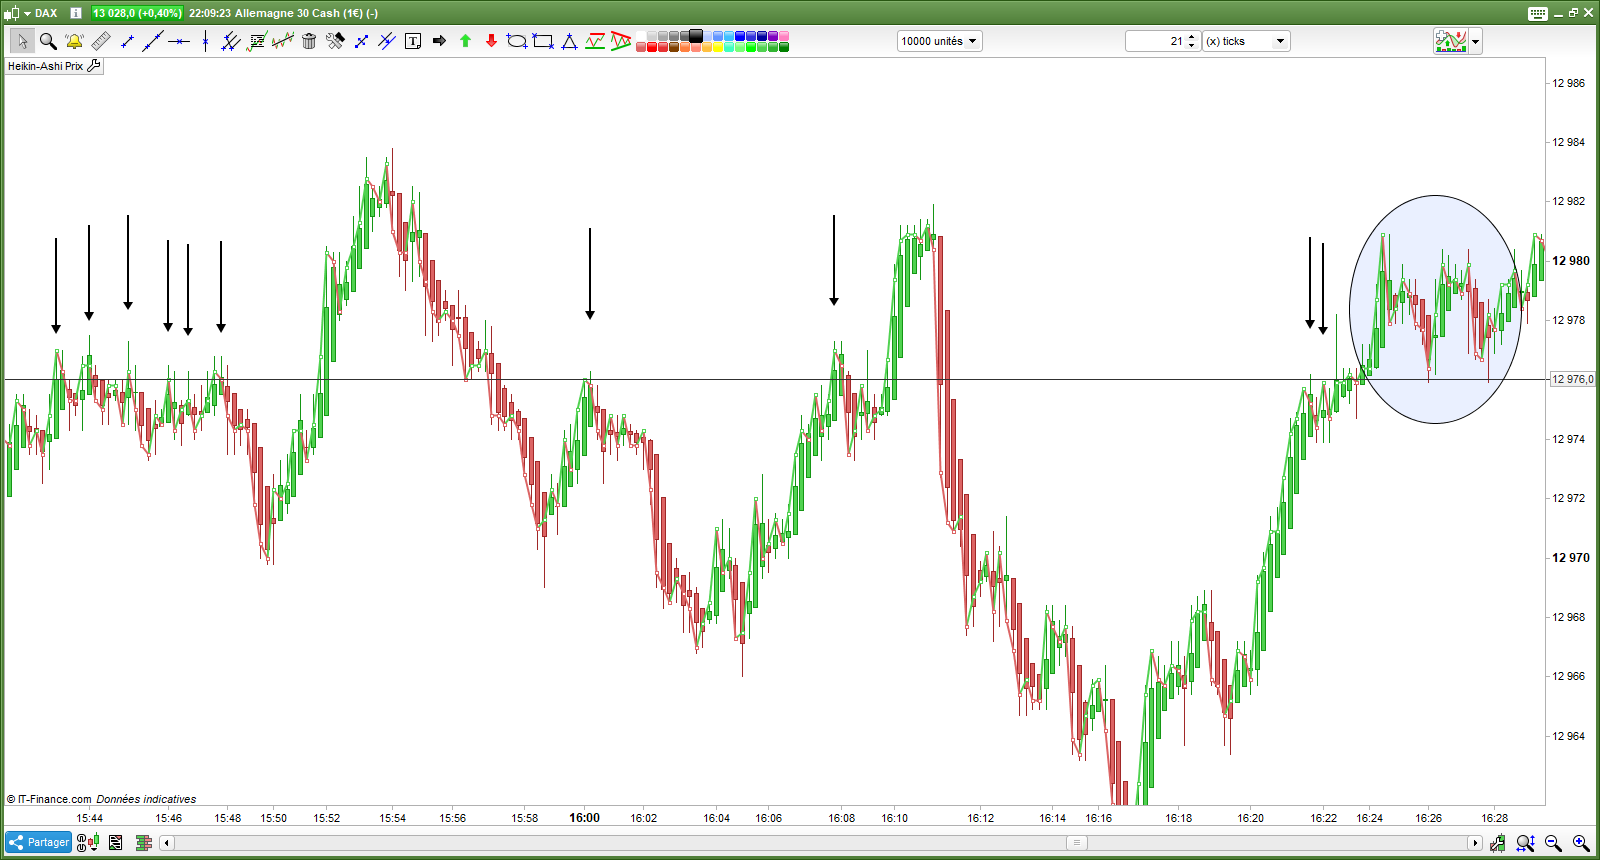The height and width of the screenshot is (860, 1600).
Task: Choose the green up arrow drawing tool
Action: [465, 41]
